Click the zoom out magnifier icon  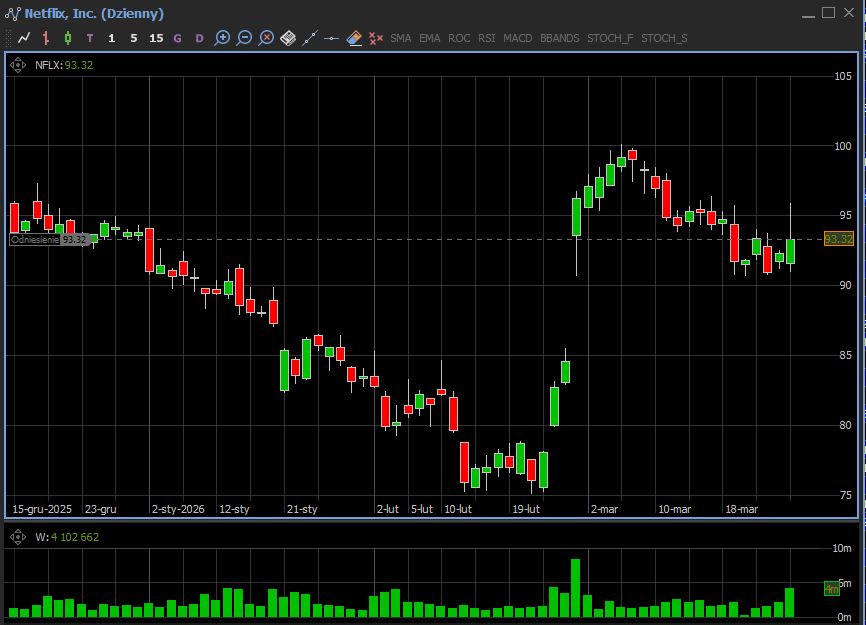244,38
